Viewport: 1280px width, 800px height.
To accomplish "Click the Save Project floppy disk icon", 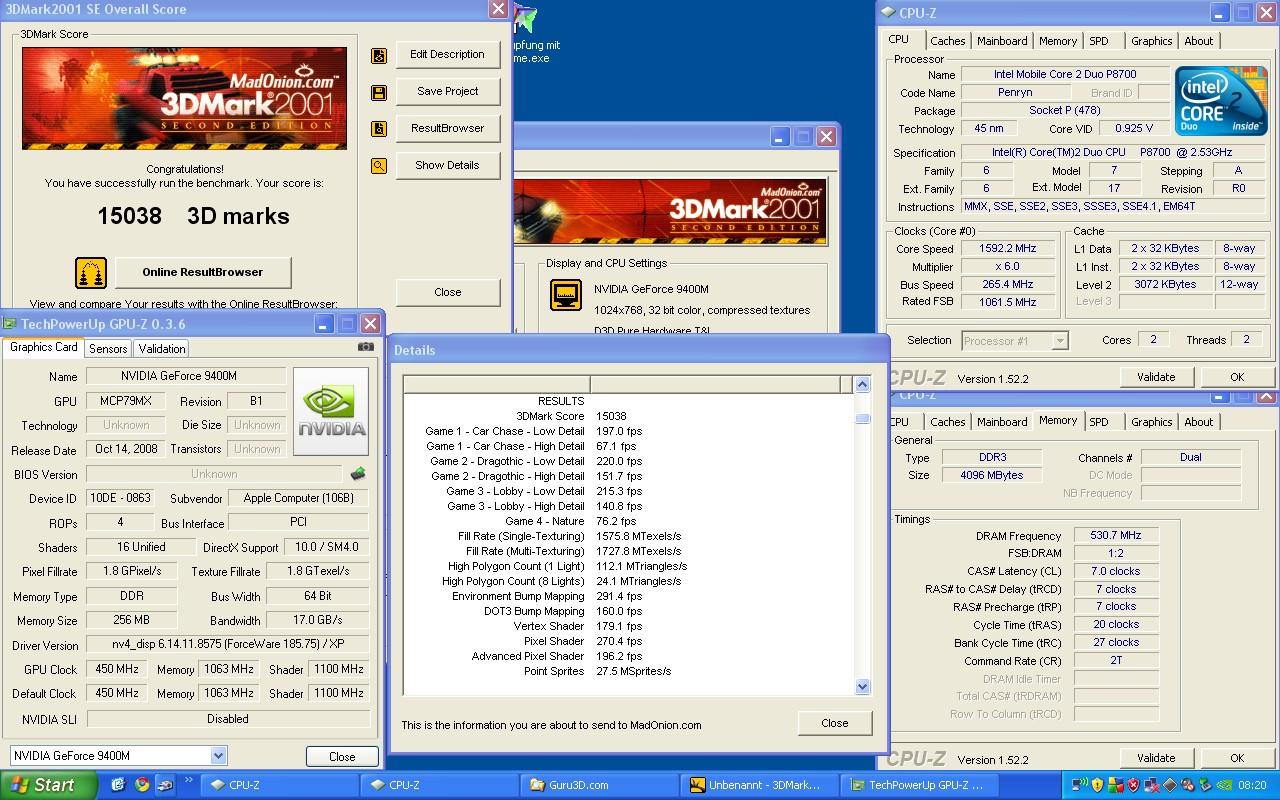I will pos(378,93).
